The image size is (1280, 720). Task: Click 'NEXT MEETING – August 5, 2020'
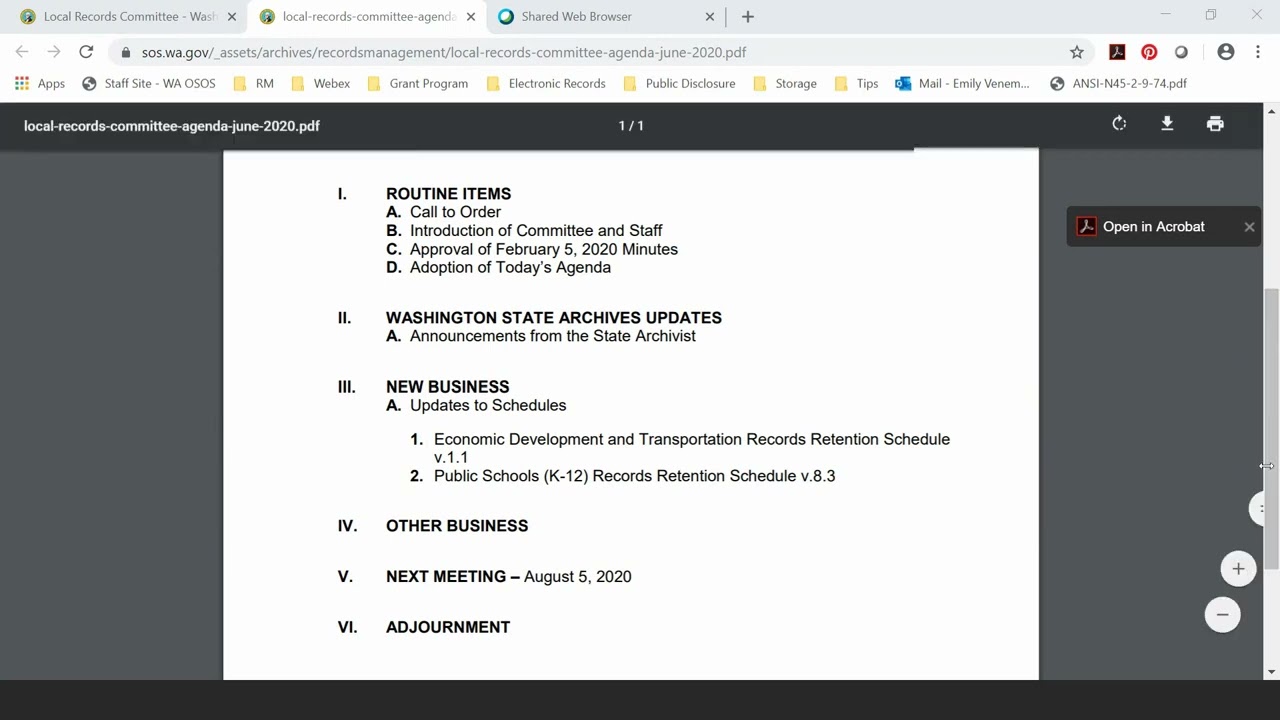click(x=509, y=577)
